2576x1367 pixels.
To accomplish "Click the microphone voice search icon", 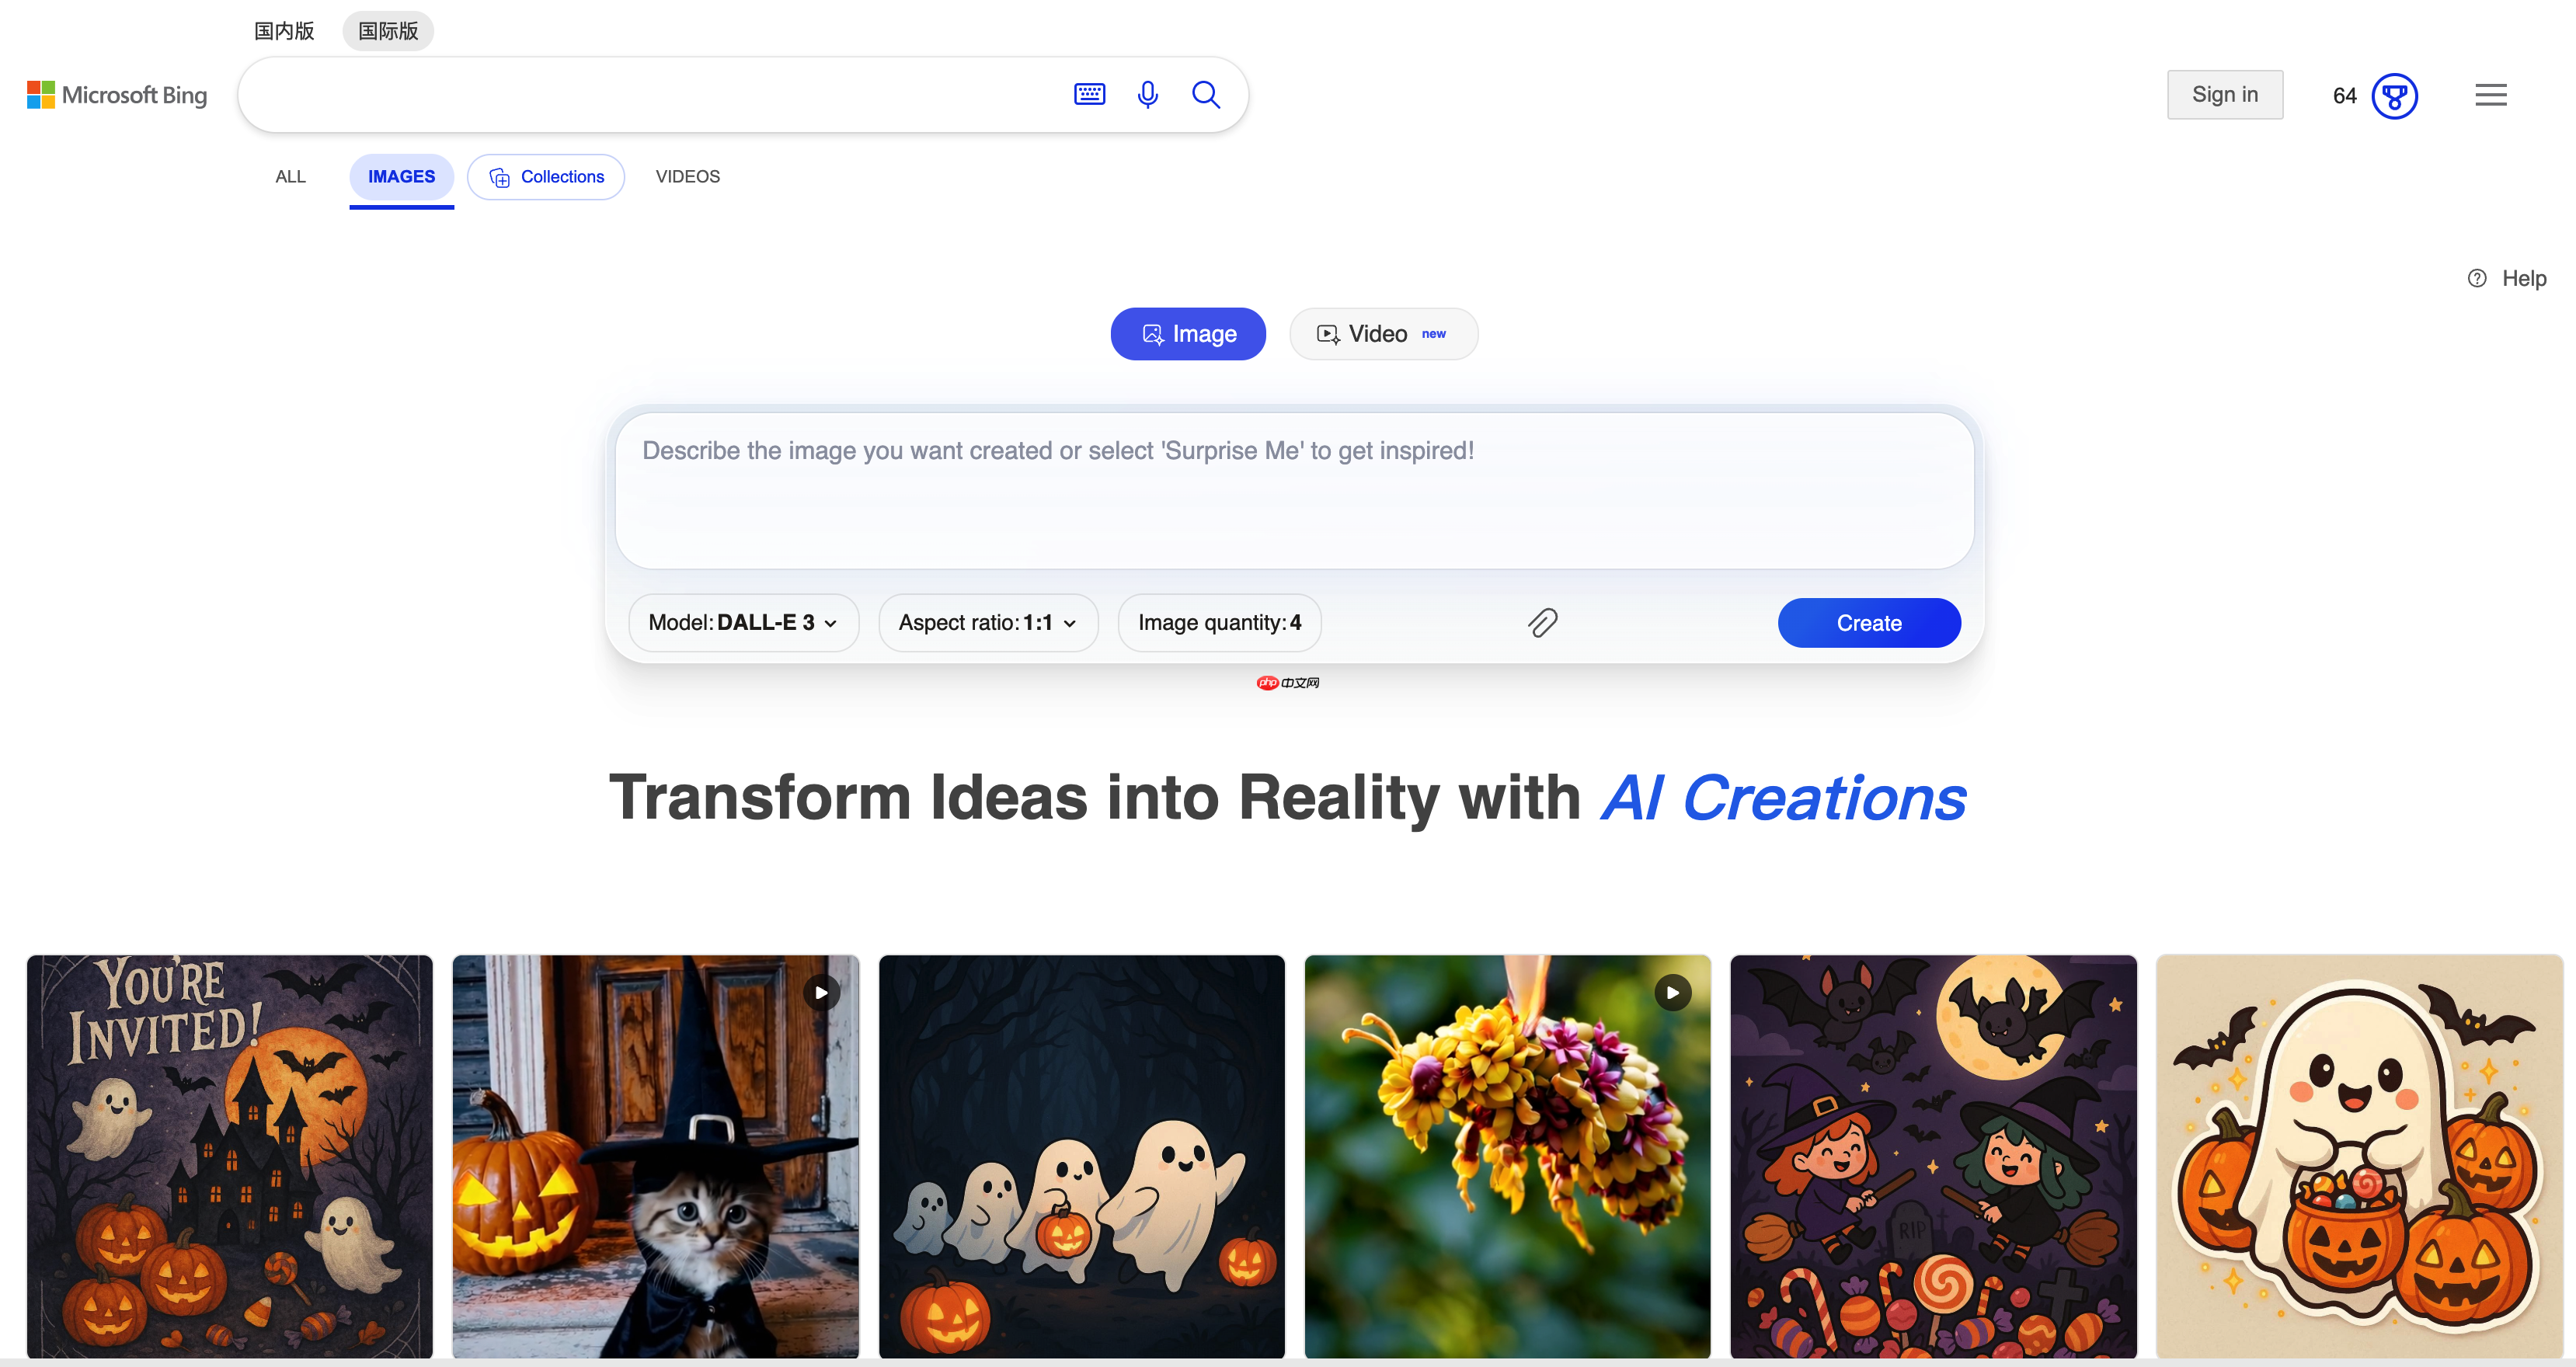I will click(1148, 95).
